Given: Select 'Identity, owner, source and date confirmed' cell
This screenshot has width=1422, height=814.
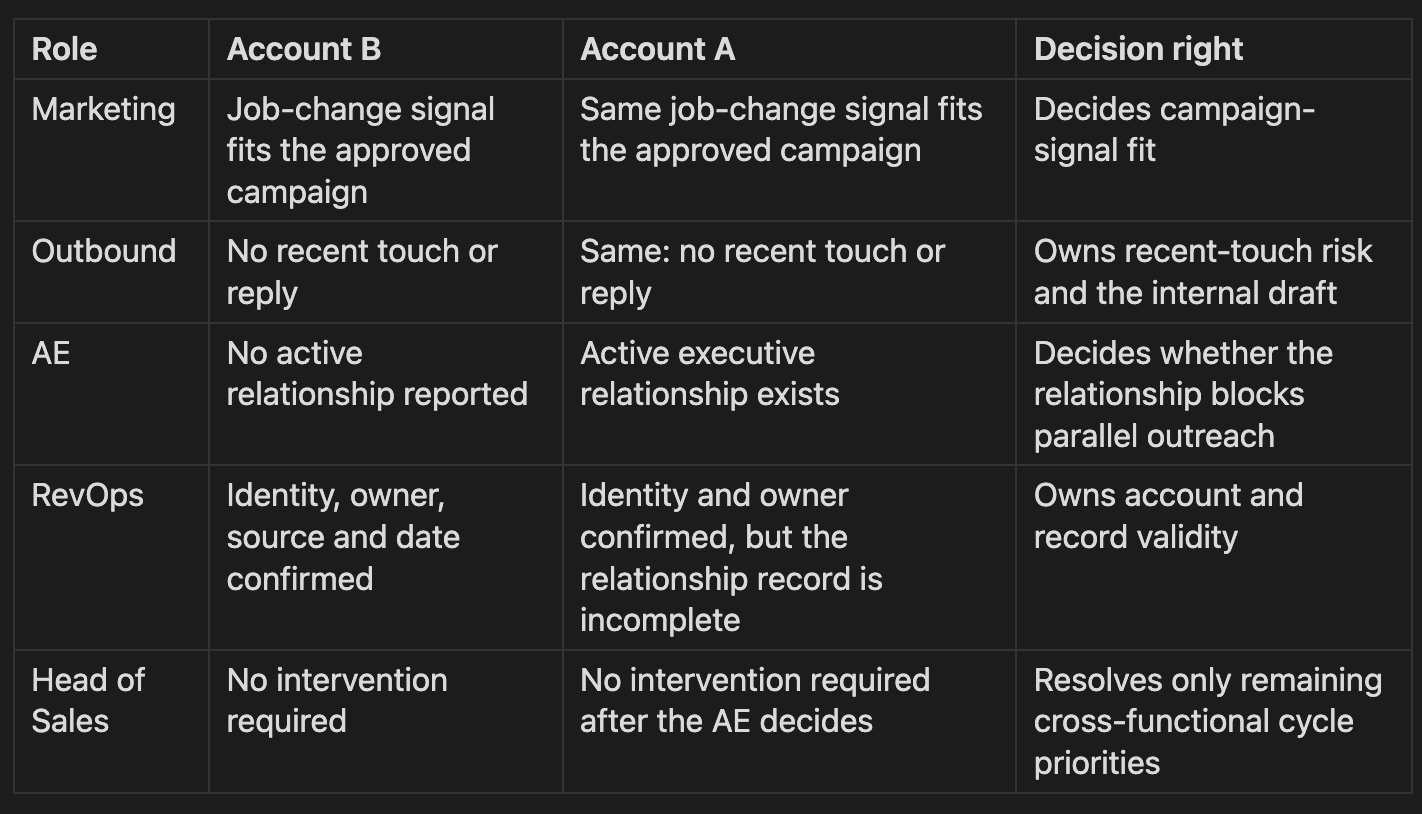Looking at the screenshot, I should [386, 557].
